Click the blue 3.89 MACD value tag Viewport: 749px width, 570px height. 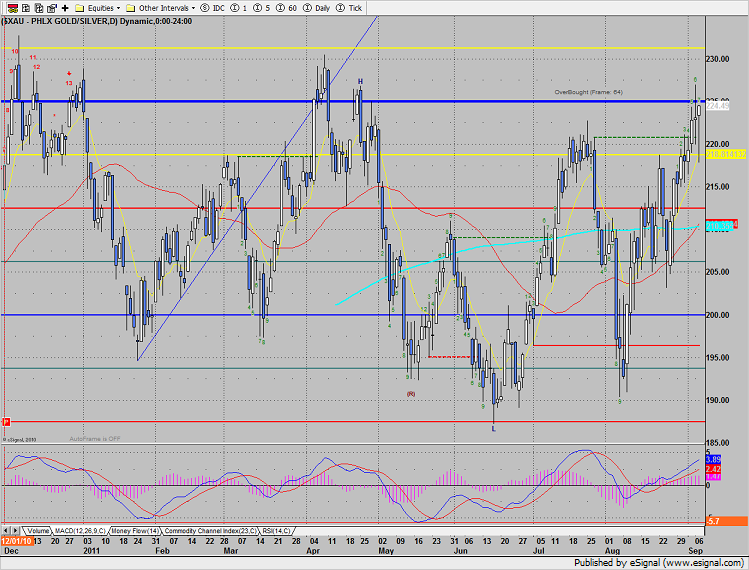coord(713,460)
